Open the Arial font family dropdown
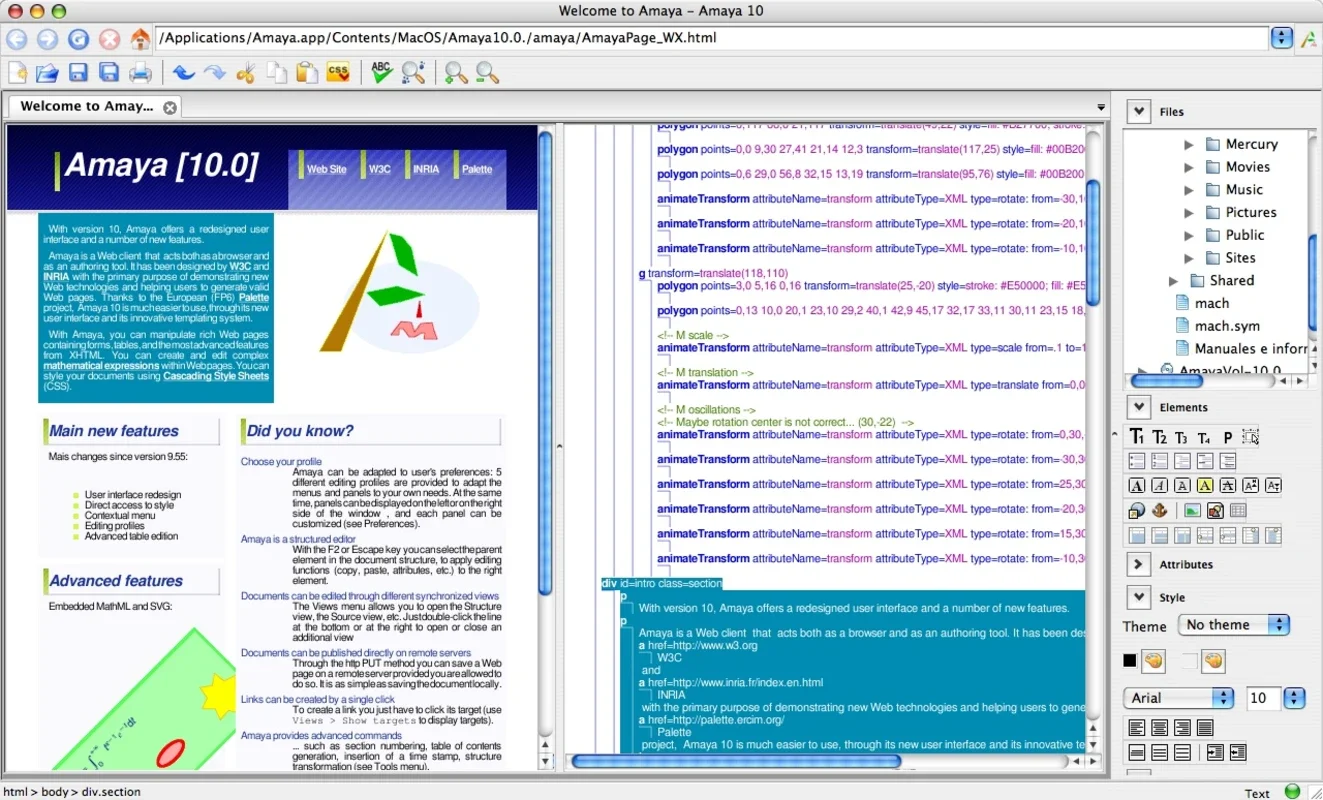This screenshot has height=800, width=1323. [1178, 698]
